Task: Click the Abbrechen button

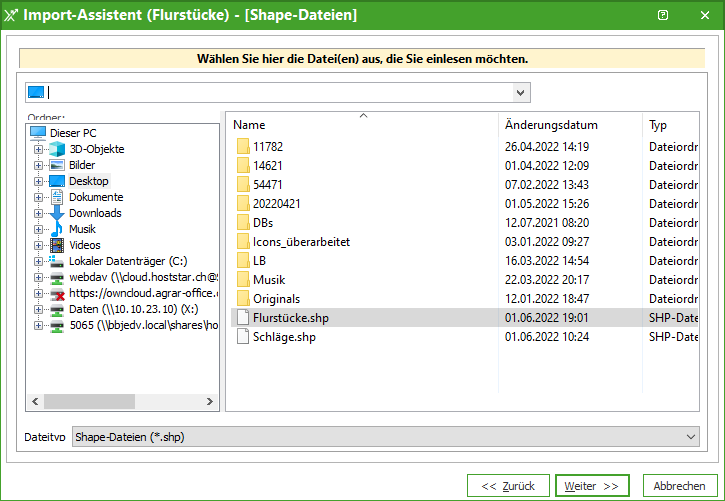Action: [x=680, y=486]
